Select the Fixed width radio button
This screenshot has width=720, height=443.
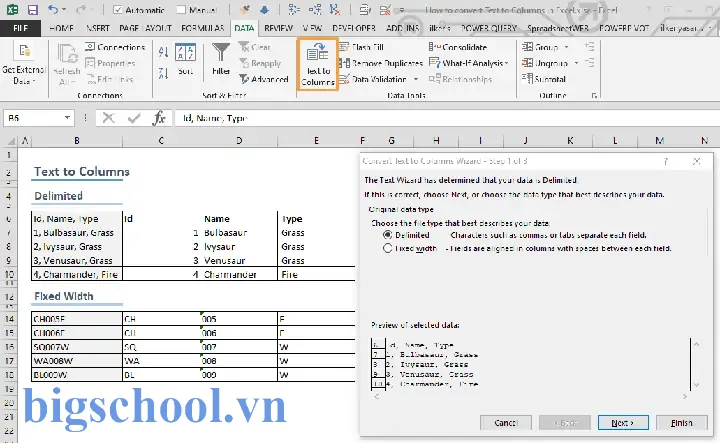click(388, 248)
